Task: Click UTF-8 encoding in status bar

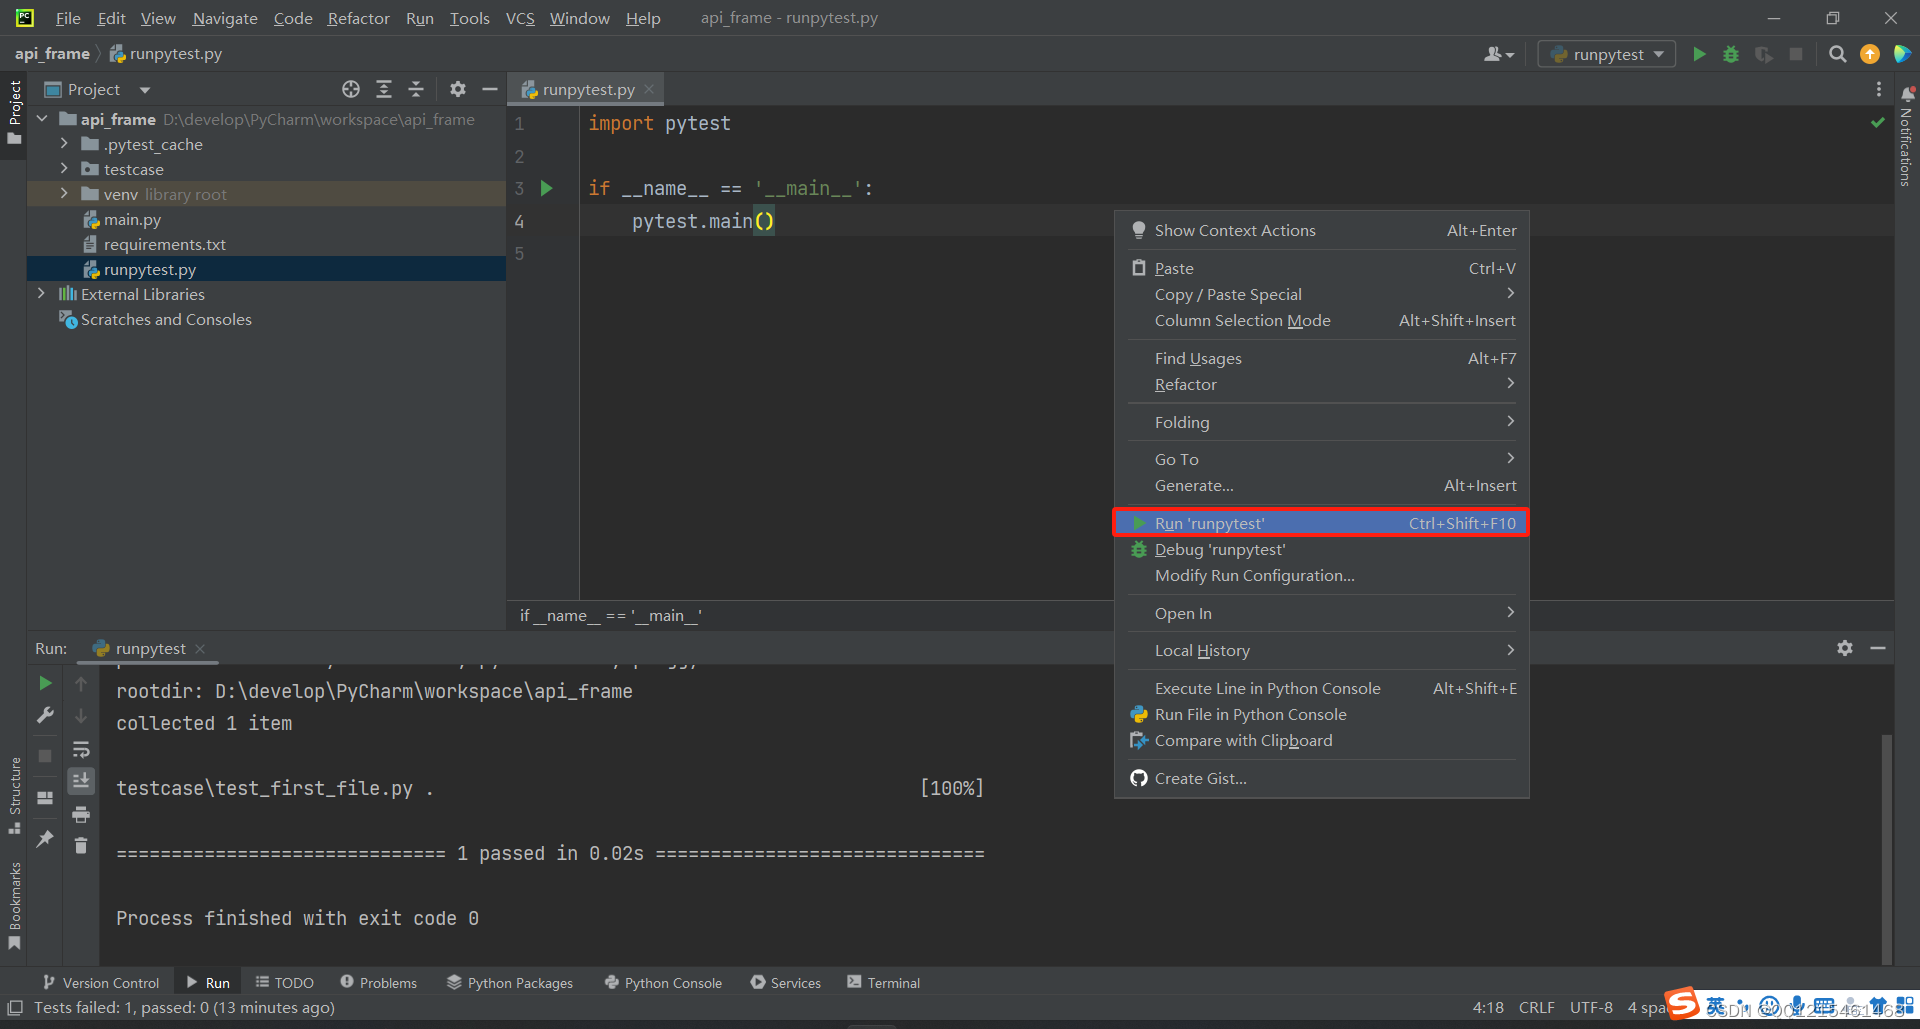Action: point(1591,1007)
